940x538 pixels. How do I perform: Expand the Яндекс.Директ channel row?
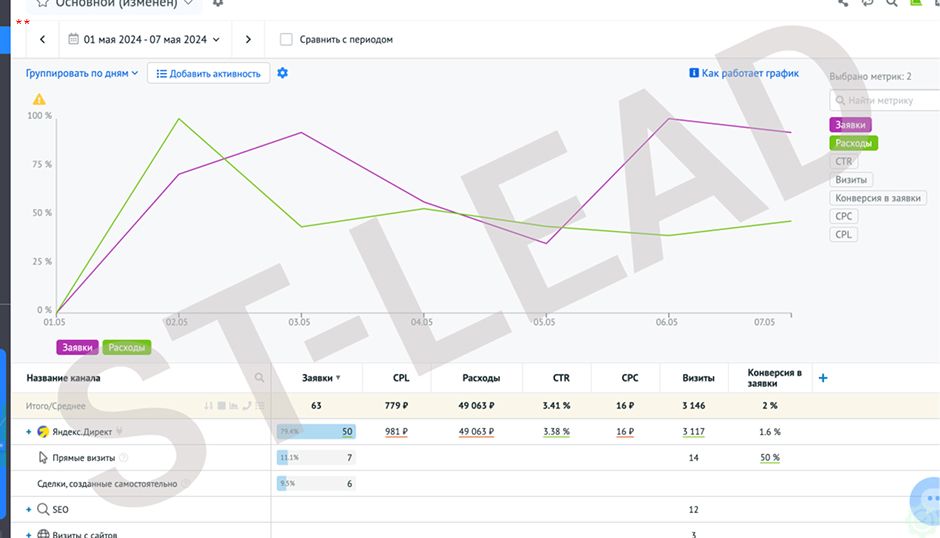coord(28,432)
